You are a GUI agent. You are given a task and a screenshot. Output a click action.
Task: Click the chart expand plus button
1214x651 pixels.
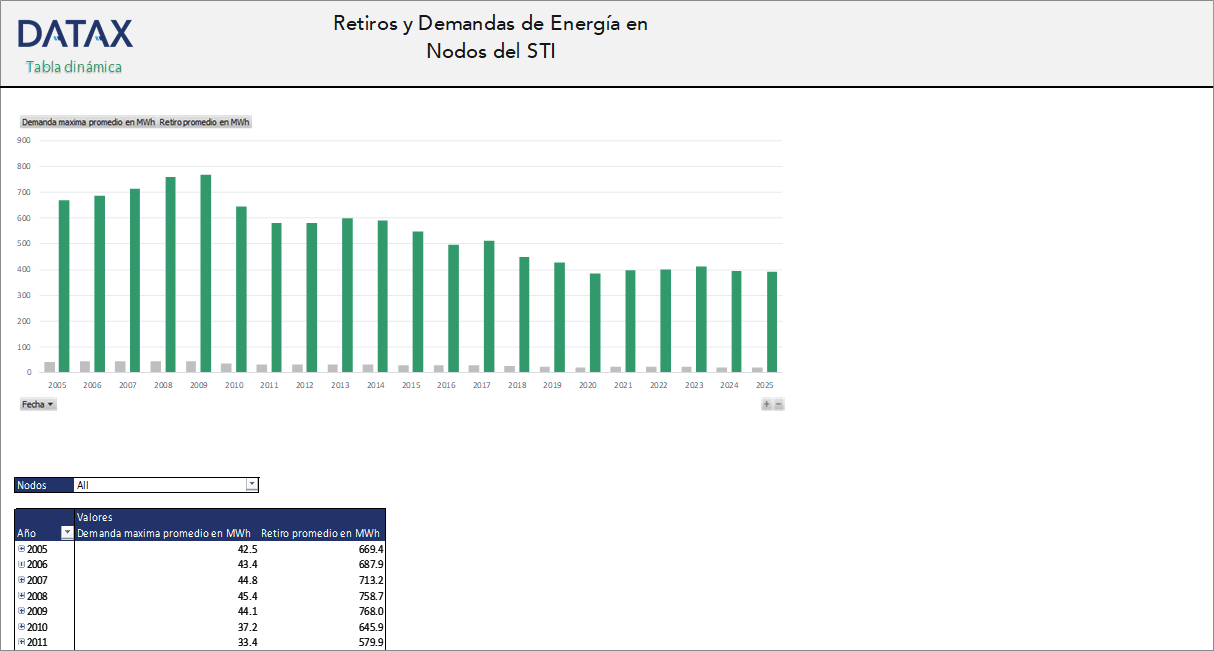coord(766,404)
